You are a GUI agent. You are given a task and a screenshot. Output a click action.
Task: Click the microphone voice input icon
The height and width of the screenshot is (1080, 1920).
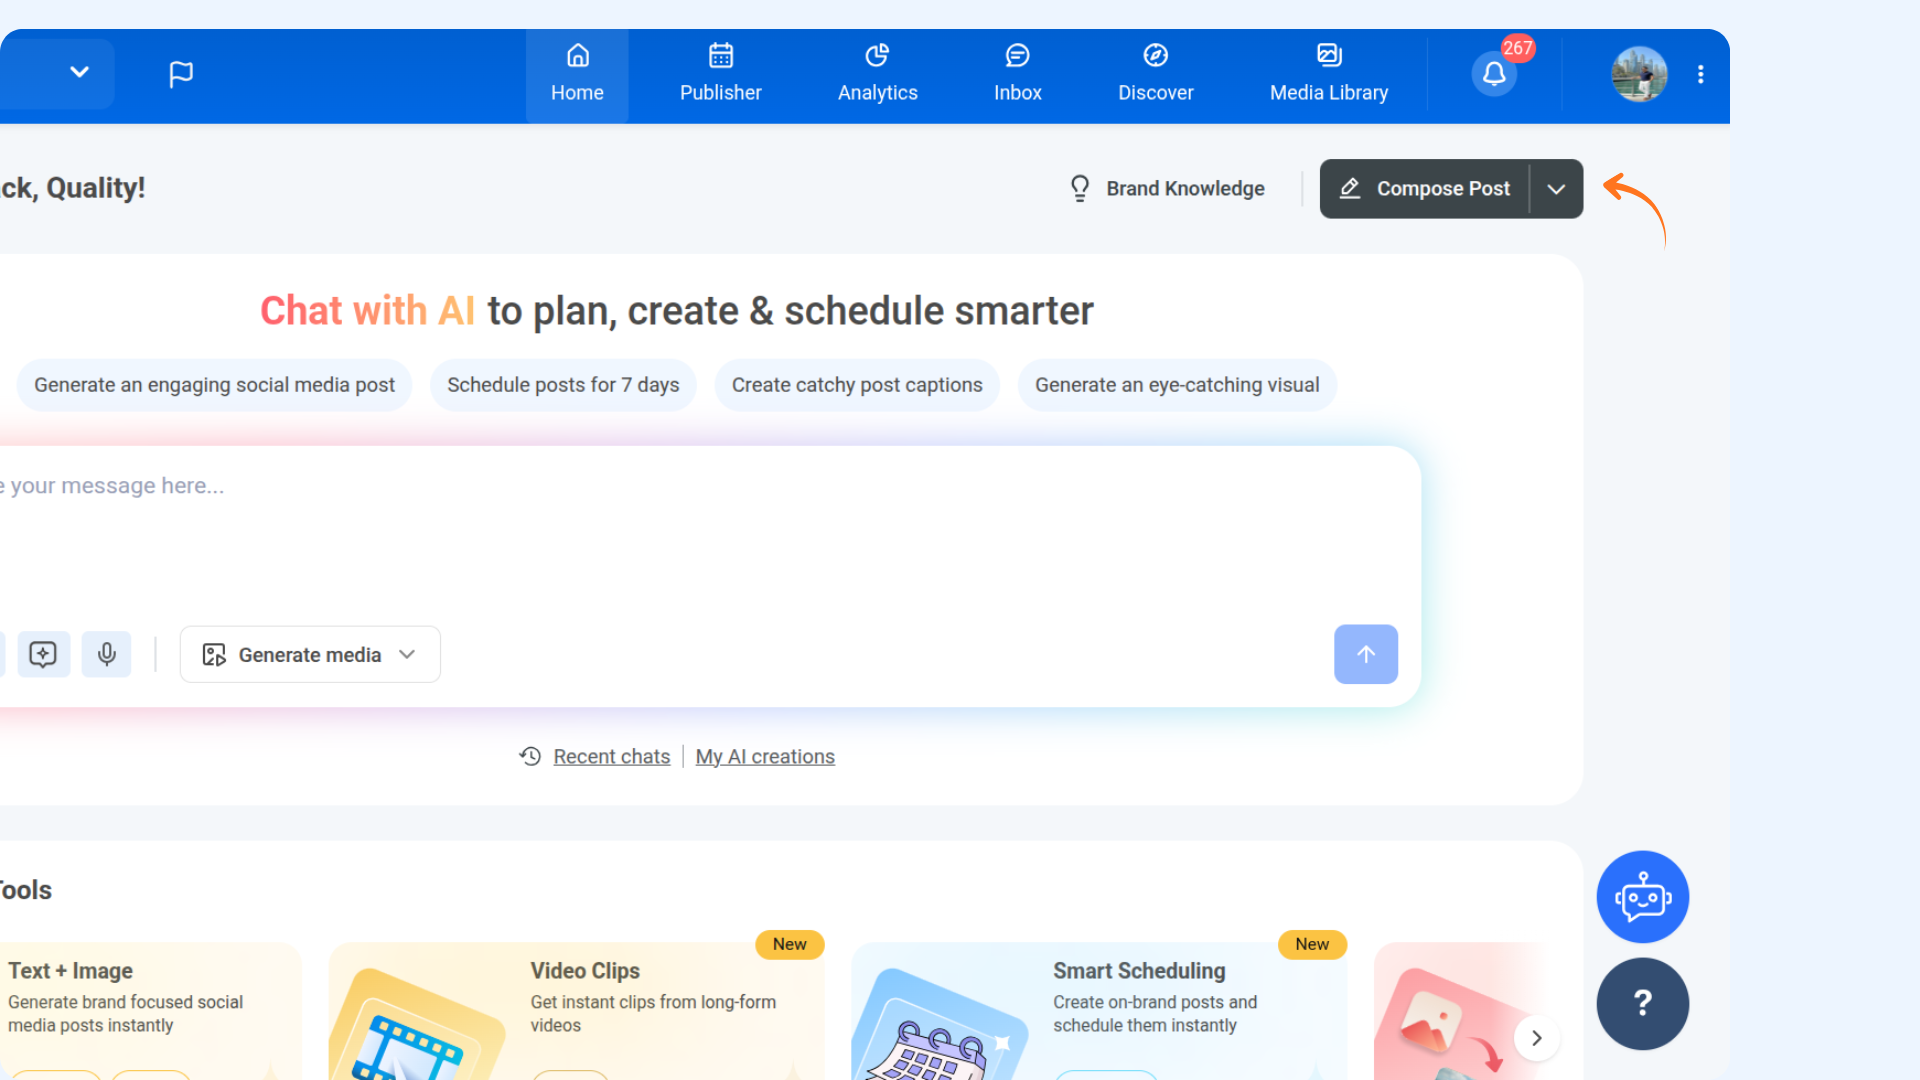click(x=107, y=654)
